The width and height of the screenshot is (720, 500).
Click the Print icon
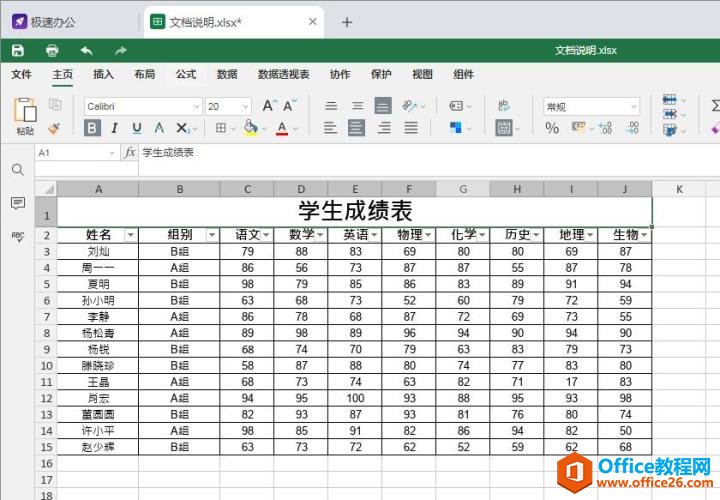pyautogui.click(x=52, y=51)
